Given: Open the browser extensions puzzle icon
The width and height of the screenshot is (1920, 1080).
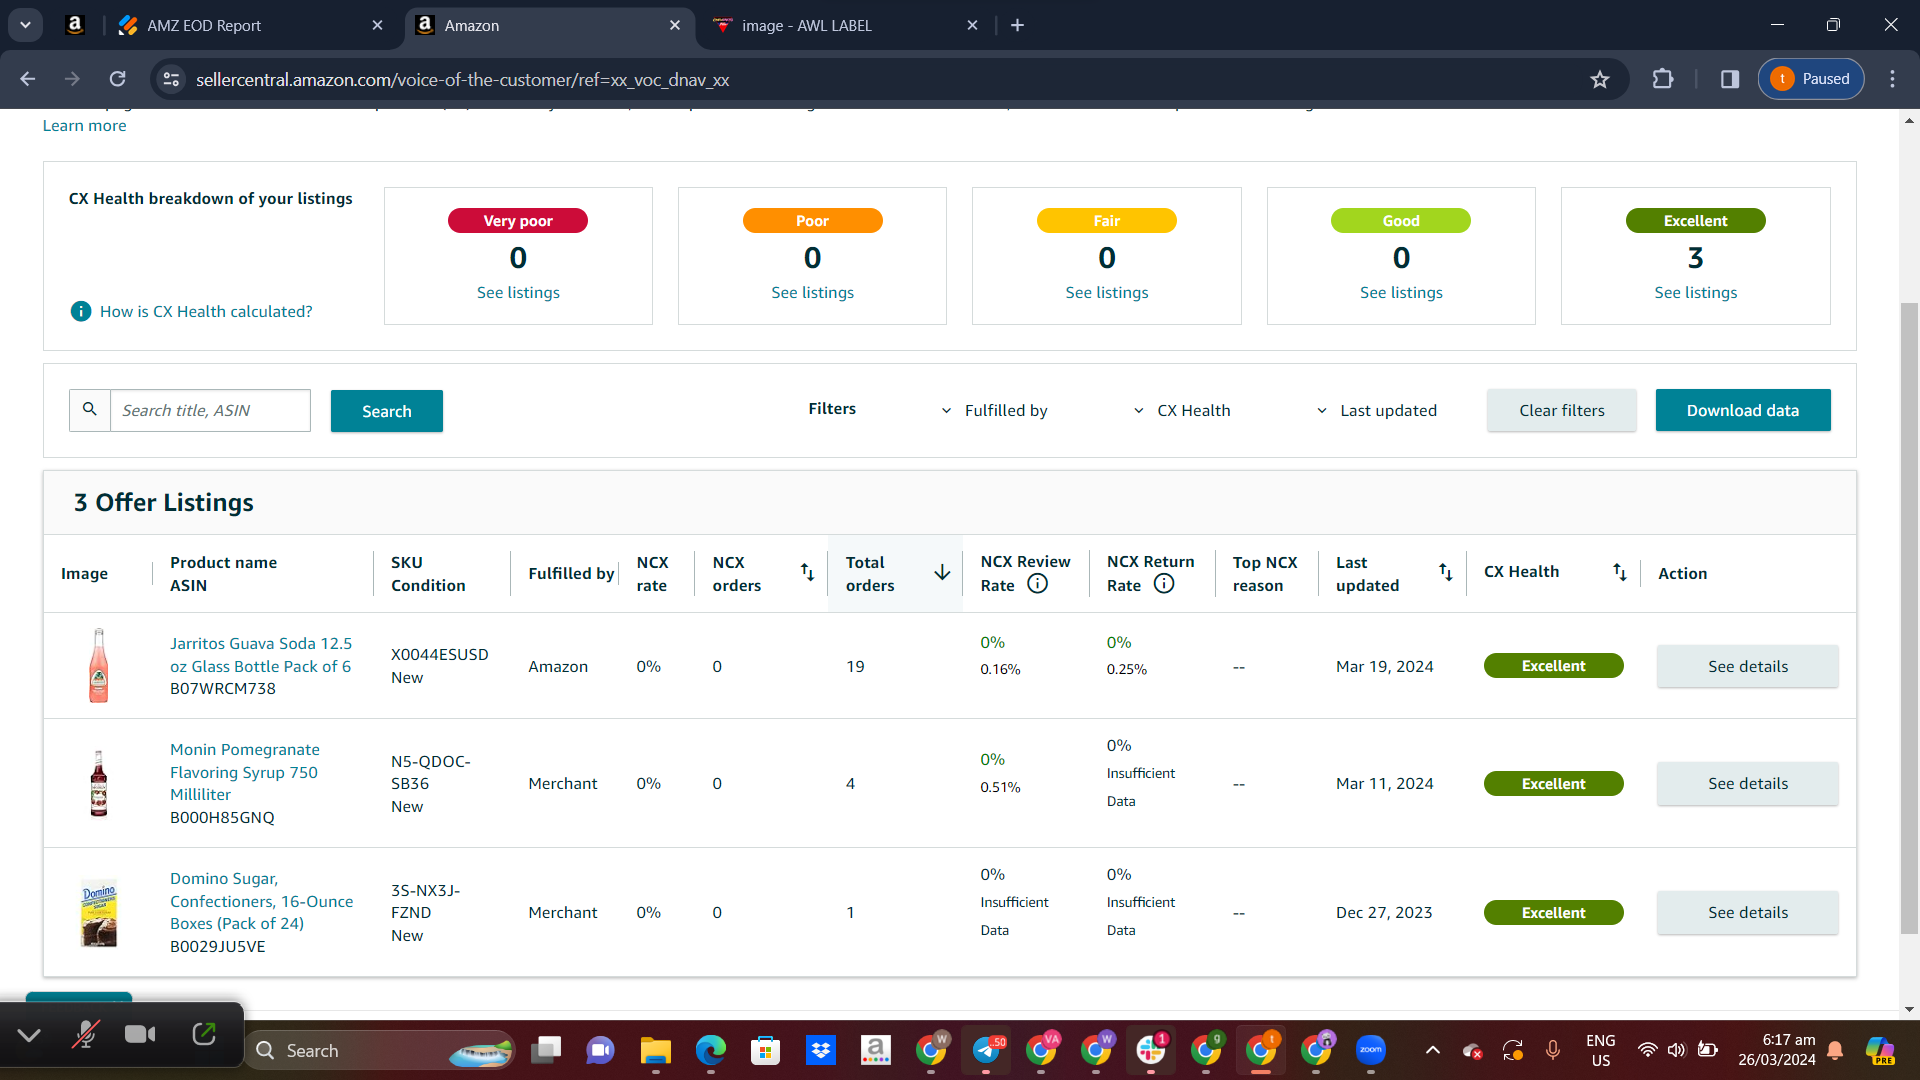Looking at the screenshot, I should coord(1663,79).
